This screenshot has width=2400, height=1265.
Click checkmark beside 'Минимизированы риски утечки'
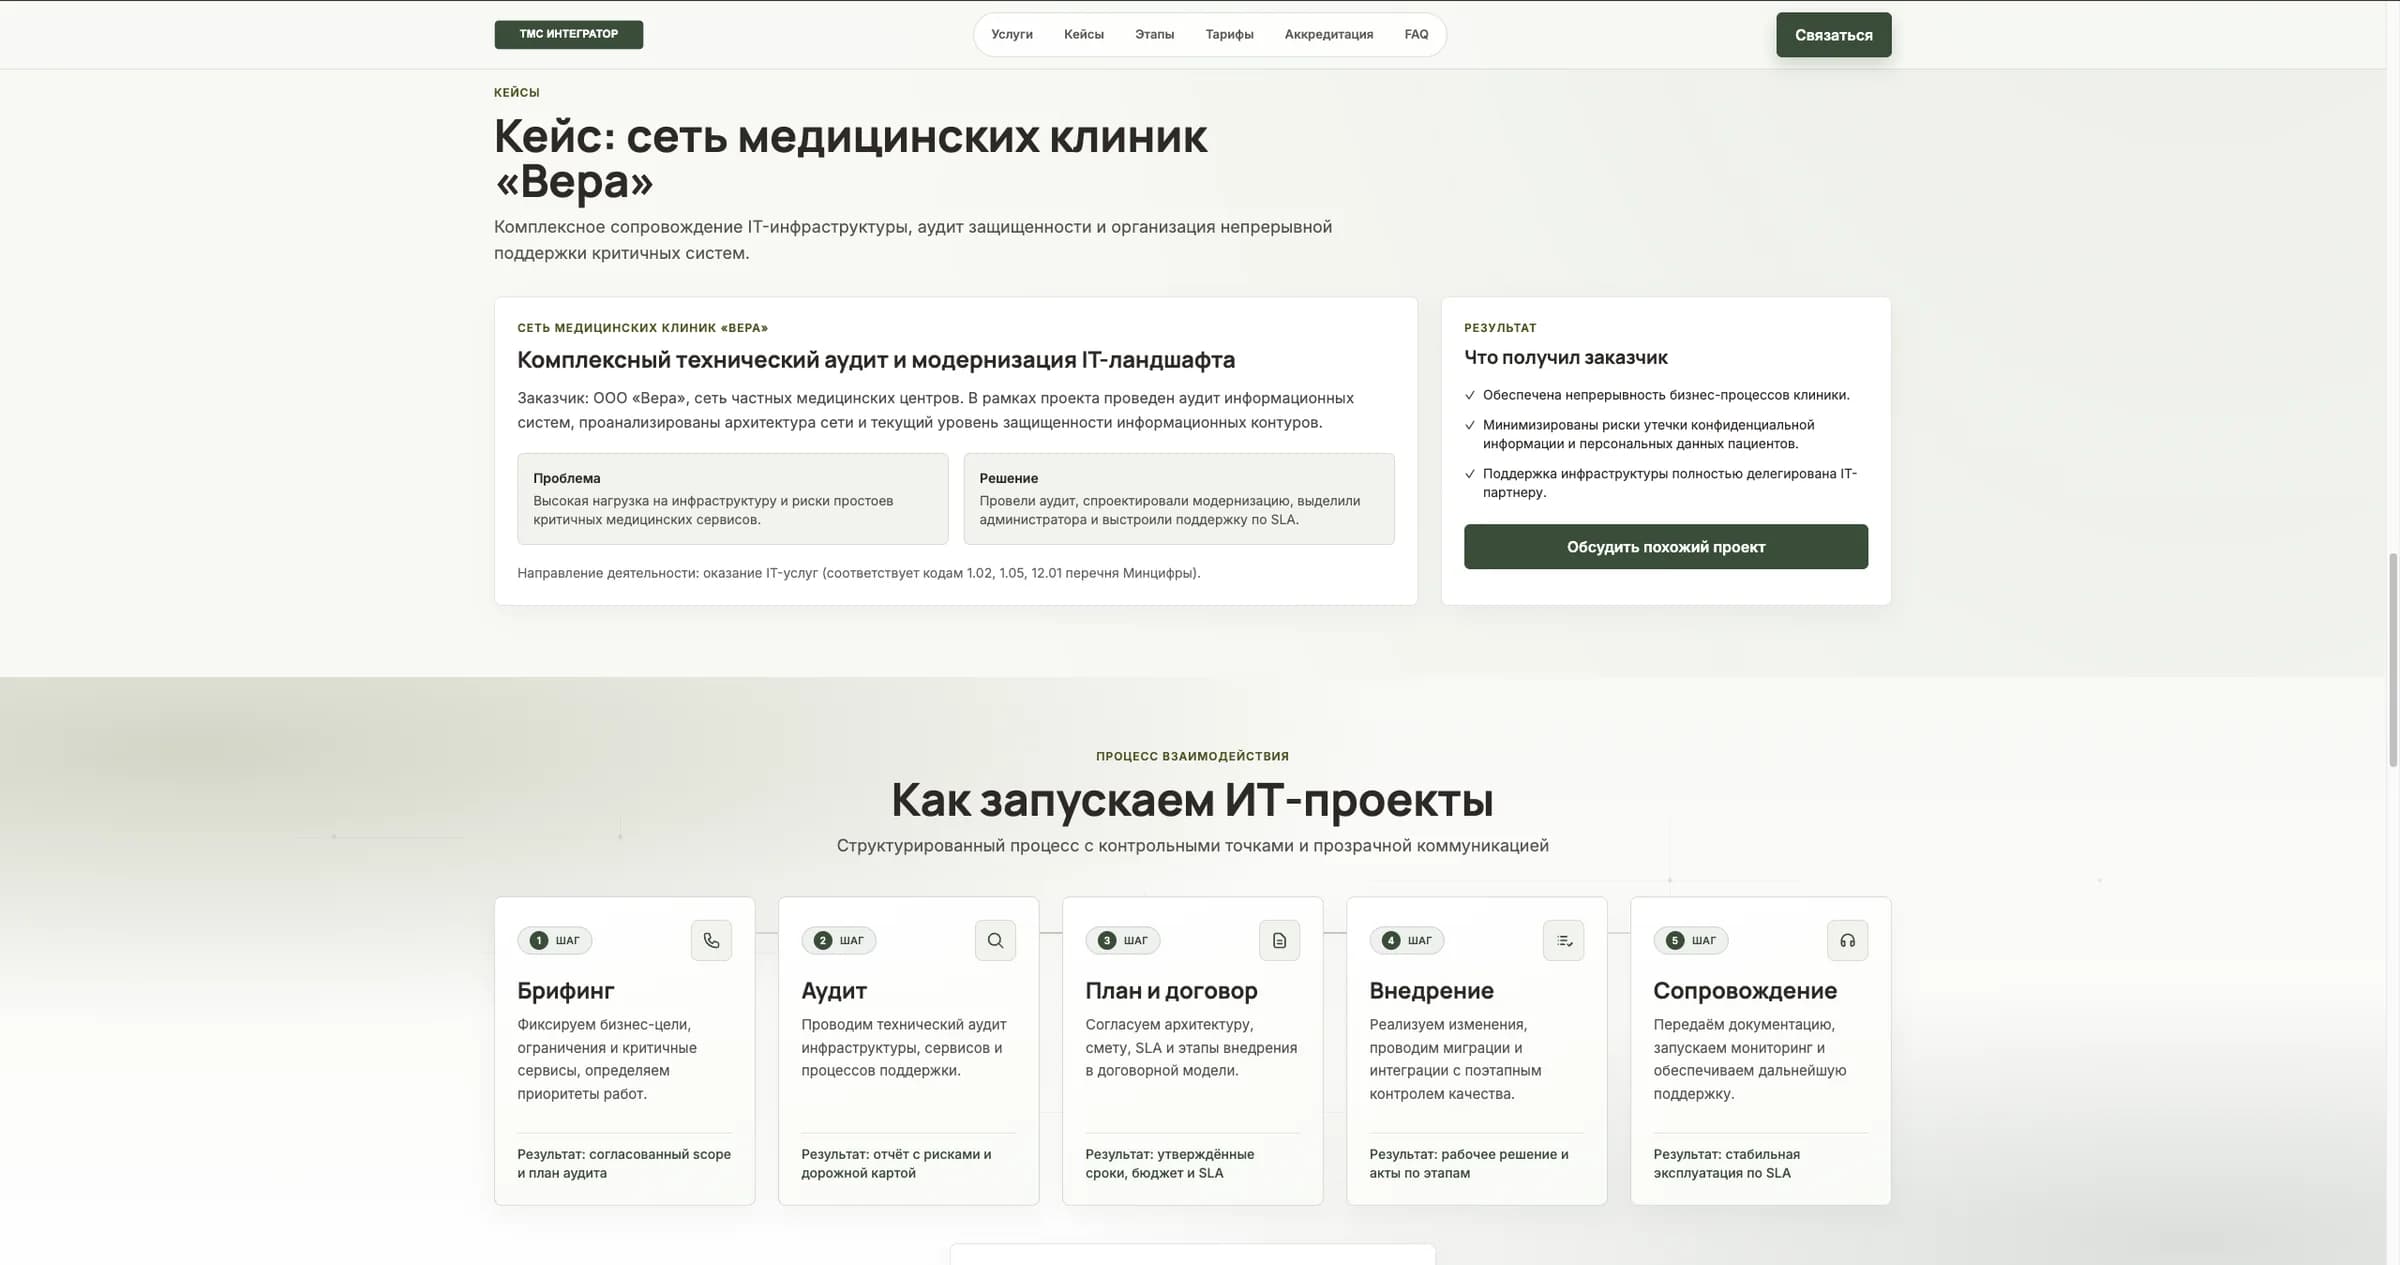pos(1470,425)
